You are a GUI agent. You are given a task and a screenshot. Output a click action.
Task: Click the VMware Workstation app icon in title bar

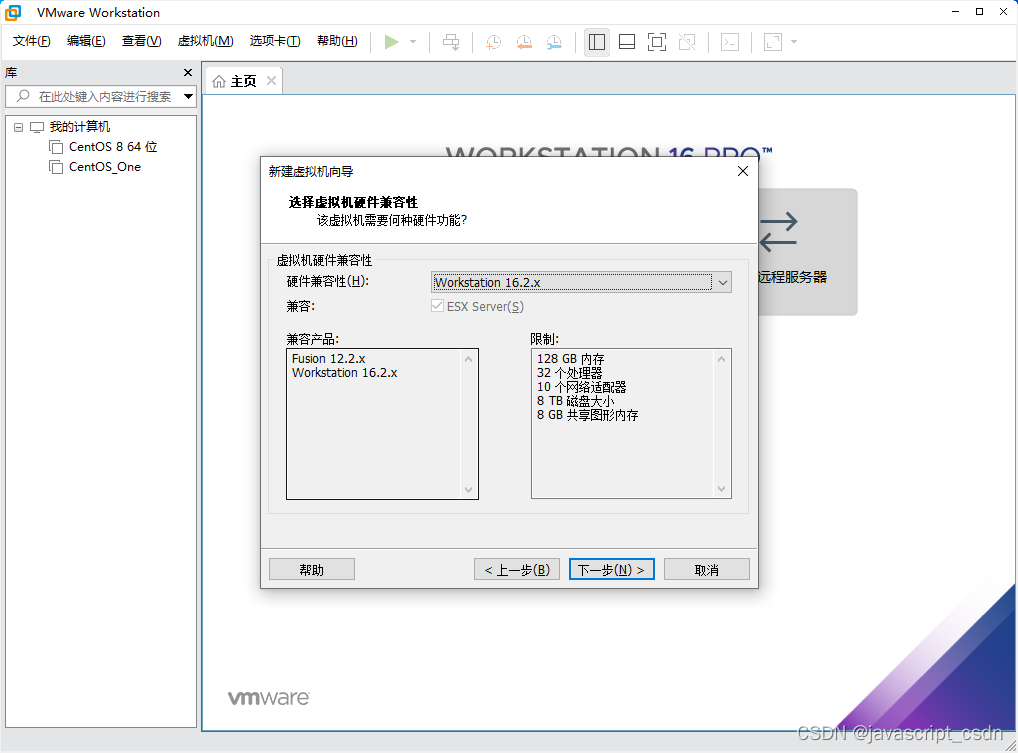click(13, 12)
